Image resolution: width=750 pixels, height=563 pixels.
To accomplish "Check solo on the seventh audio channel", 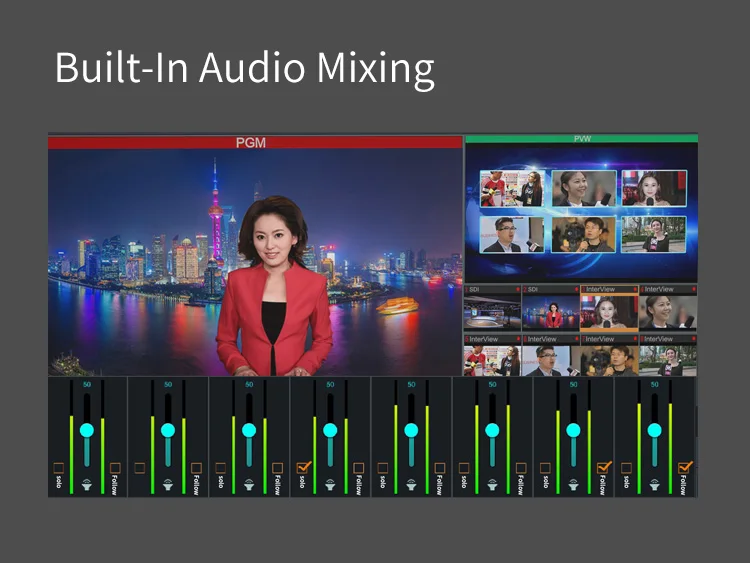I will (x=545, y=468).
